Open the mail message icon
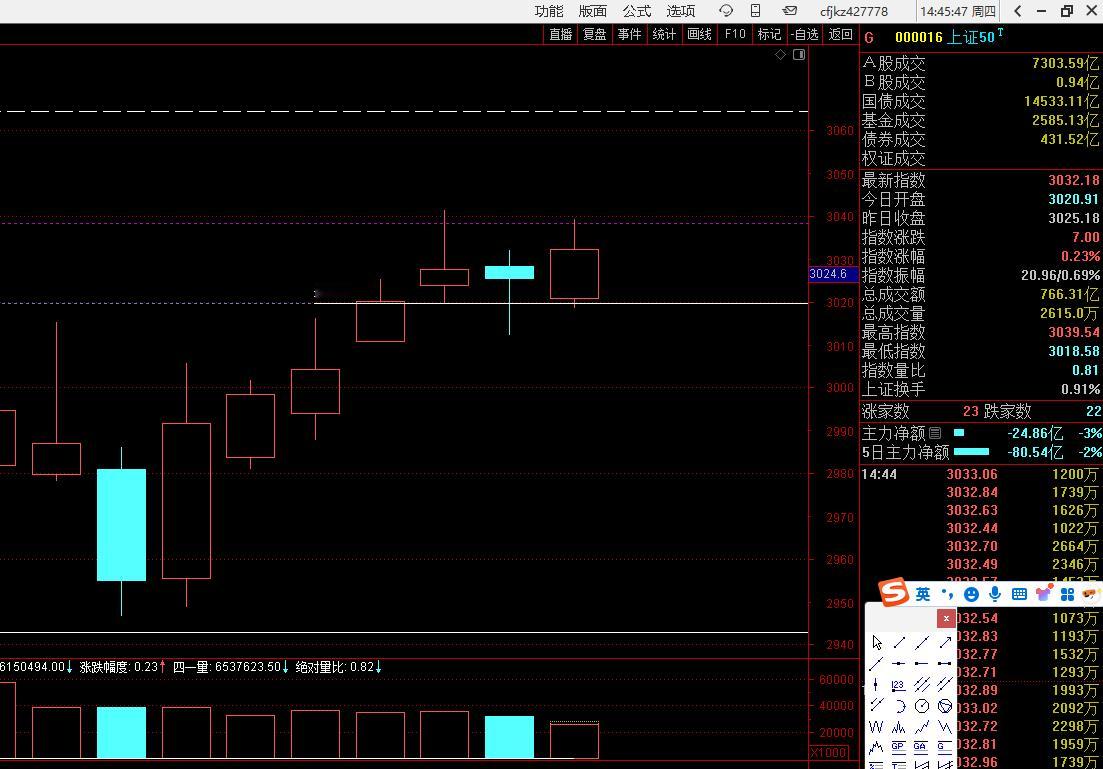Screen dimensions: 1103x769 pyautogui.click(x=789, y=11)
